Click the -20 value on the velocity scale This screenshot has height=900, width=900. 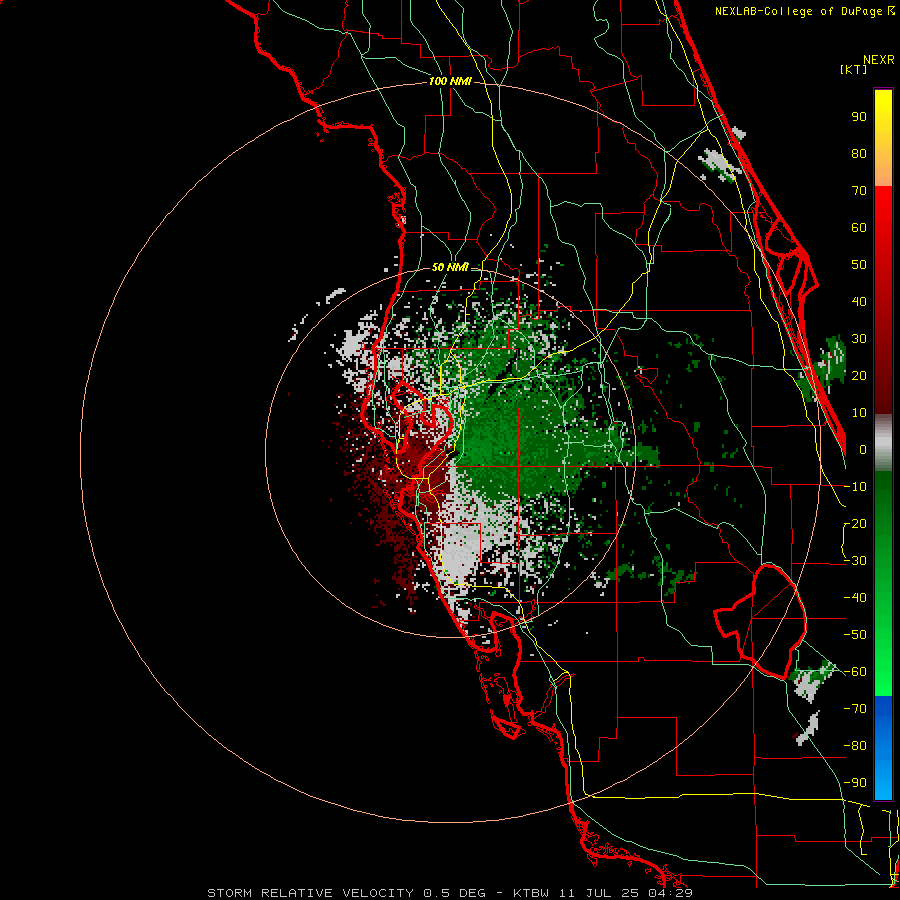point(855,524)
